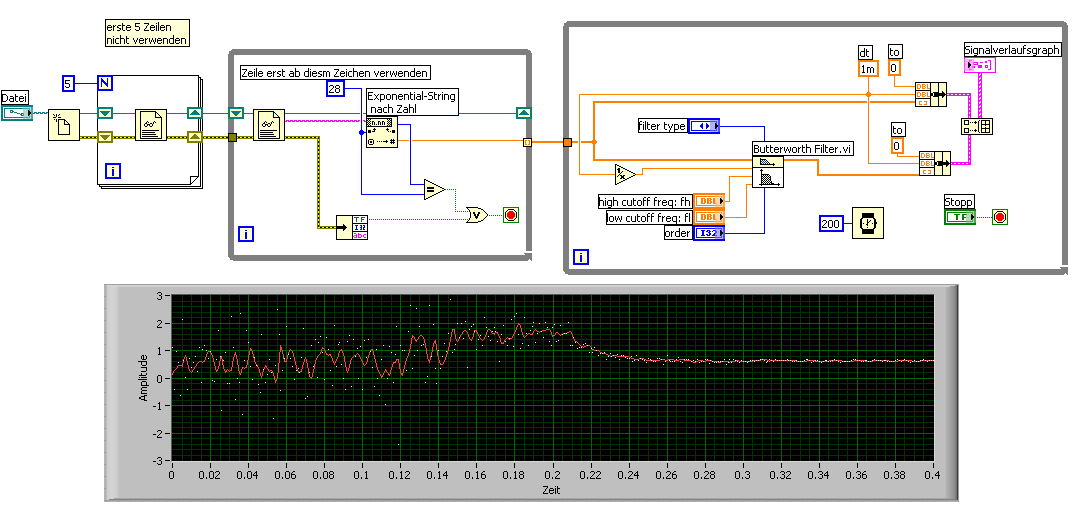The height and width of the screenshot is (509, 1078).
Task: Select the Read Text File node in the For Loop
Action: [x=152, y=124]
